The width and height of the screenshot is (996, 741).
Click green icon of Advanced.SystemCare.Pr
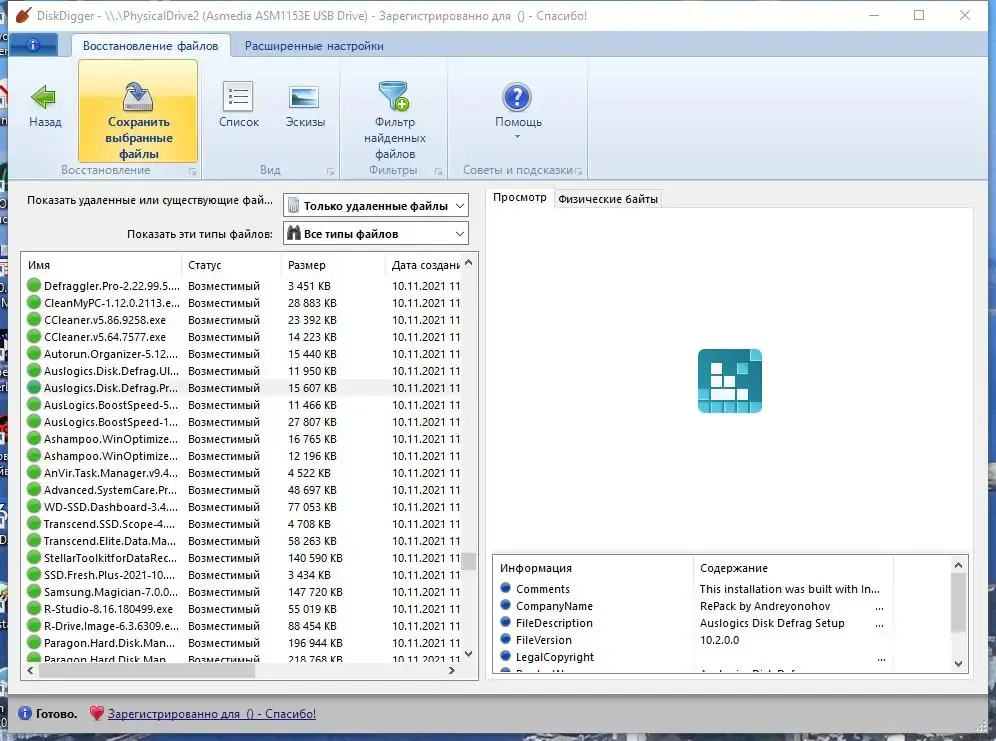coord(34,490)
